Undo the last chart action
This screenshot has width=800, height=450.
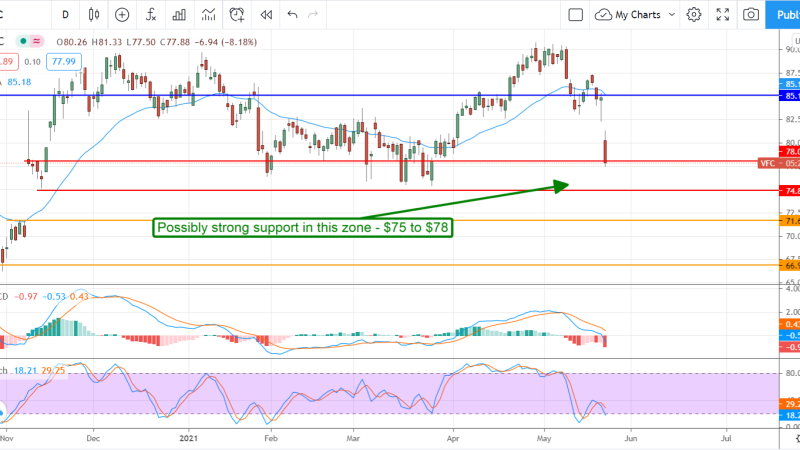point(293,15)
